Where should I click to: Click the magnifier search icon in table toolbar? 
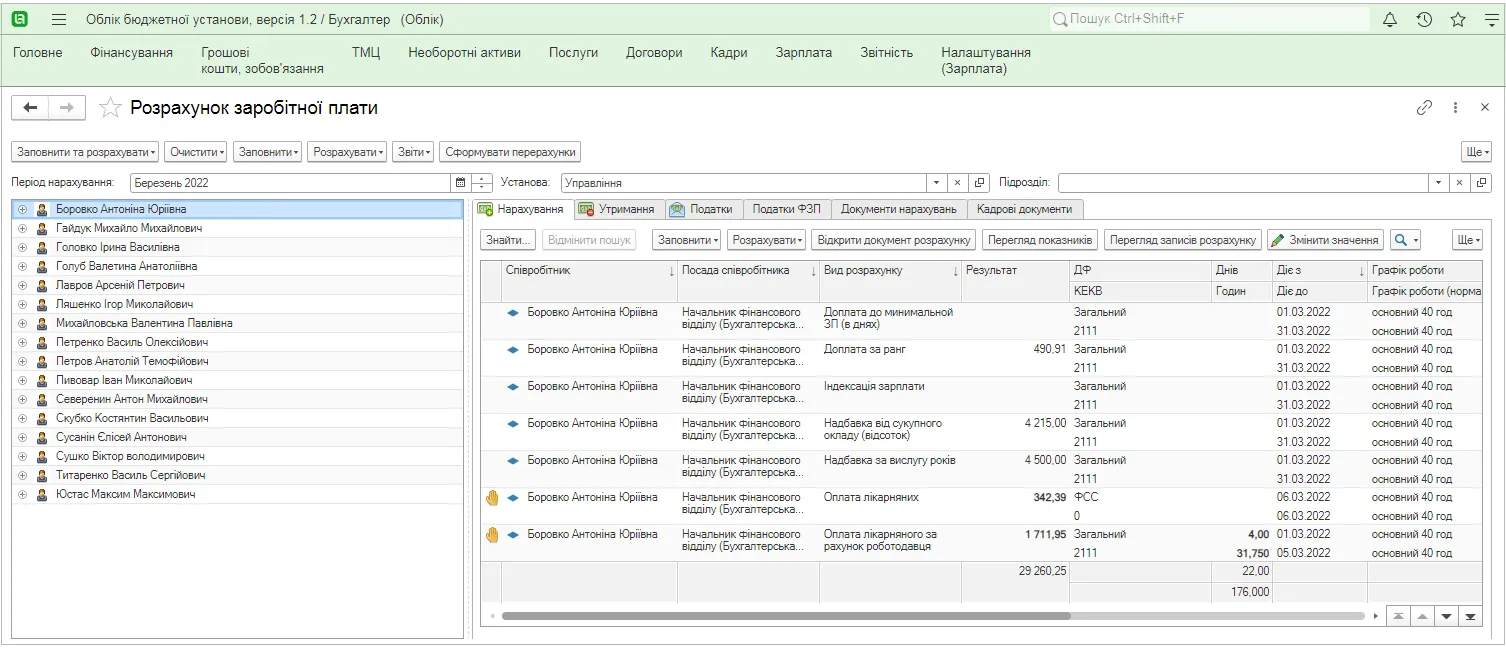[x=1404, y=240]
